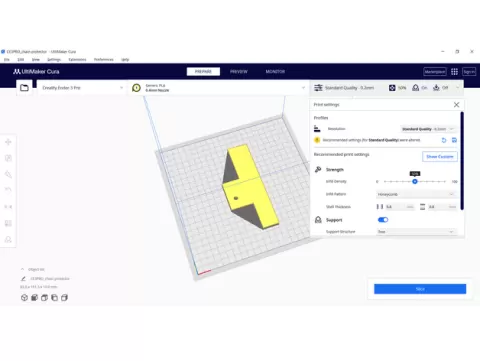Select the Scale tool in left toolbar
The height and width of the screenshot is (361, 480).
coord(8,158)
